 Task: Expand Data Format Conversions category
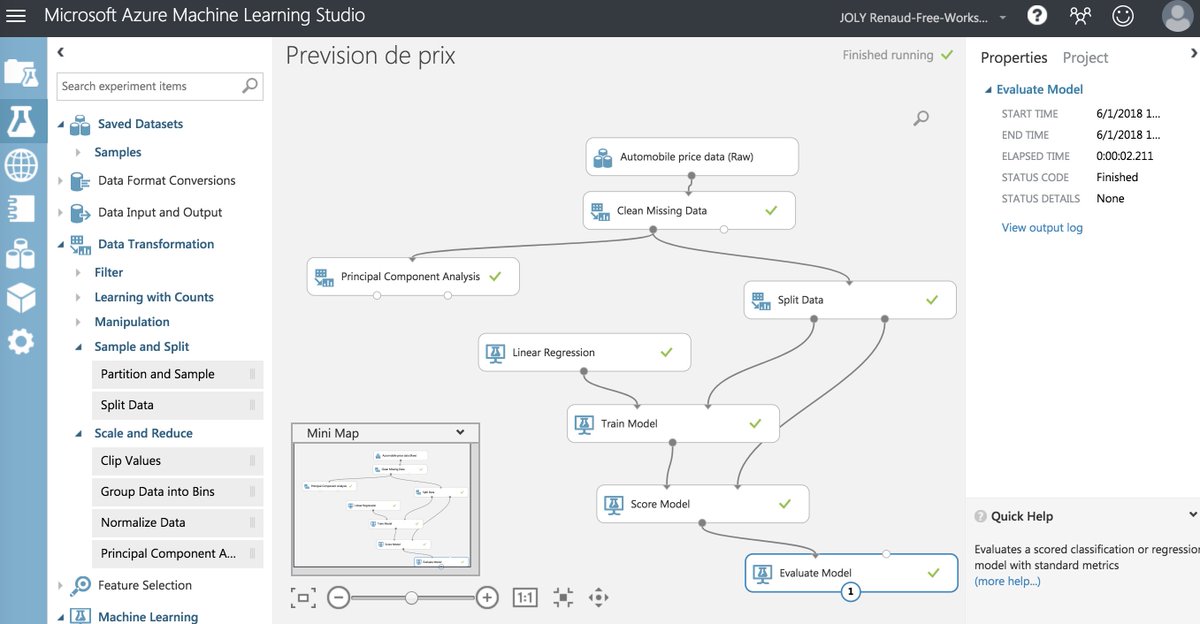(x=60, y=181)
